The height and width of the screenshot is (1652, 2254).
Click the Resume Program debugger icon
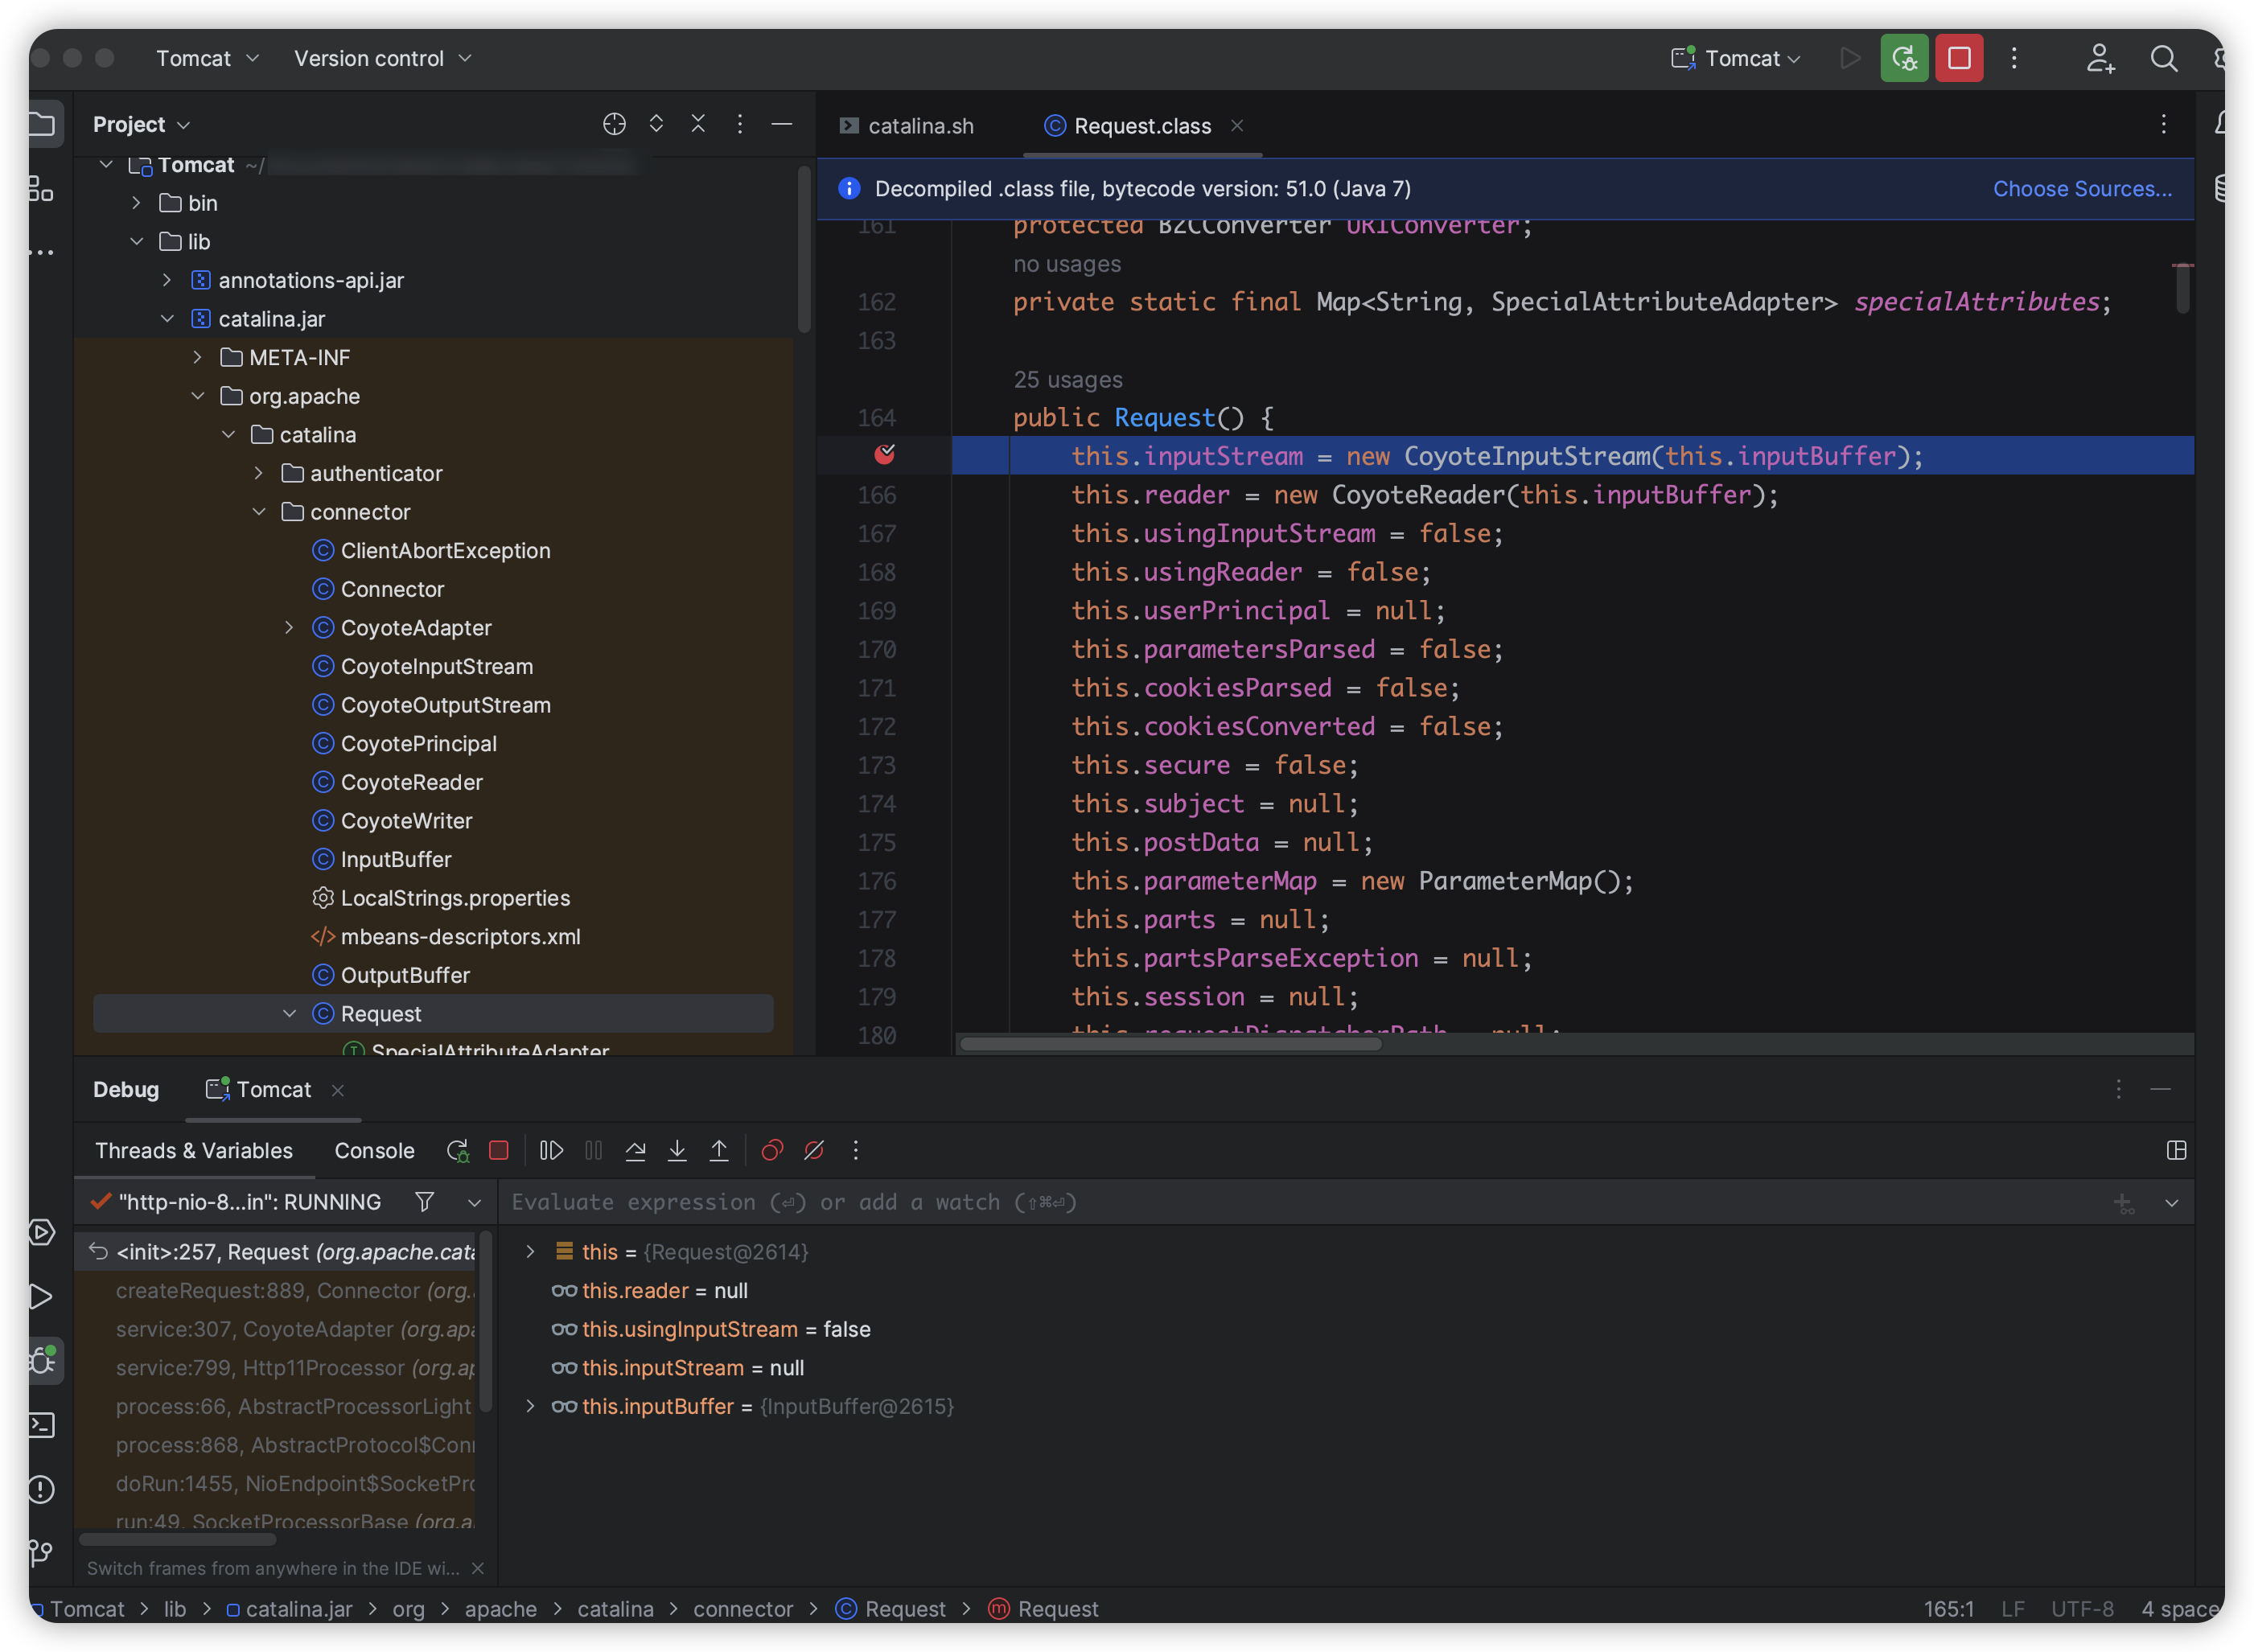pos(551,1150)
